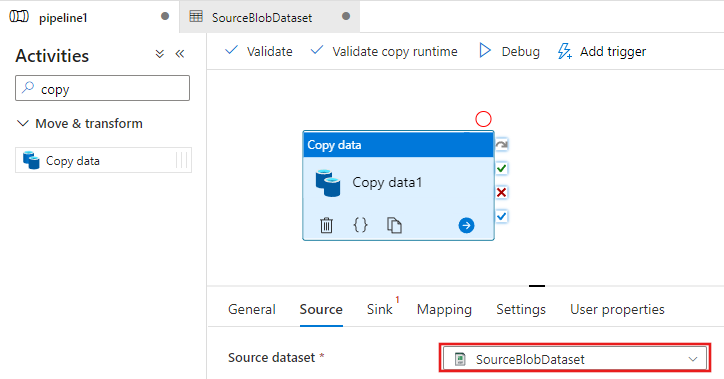The height and width of the screenshot is (379, 724).
Task: View source code with braces icon
Action: [x=360, y=225]
